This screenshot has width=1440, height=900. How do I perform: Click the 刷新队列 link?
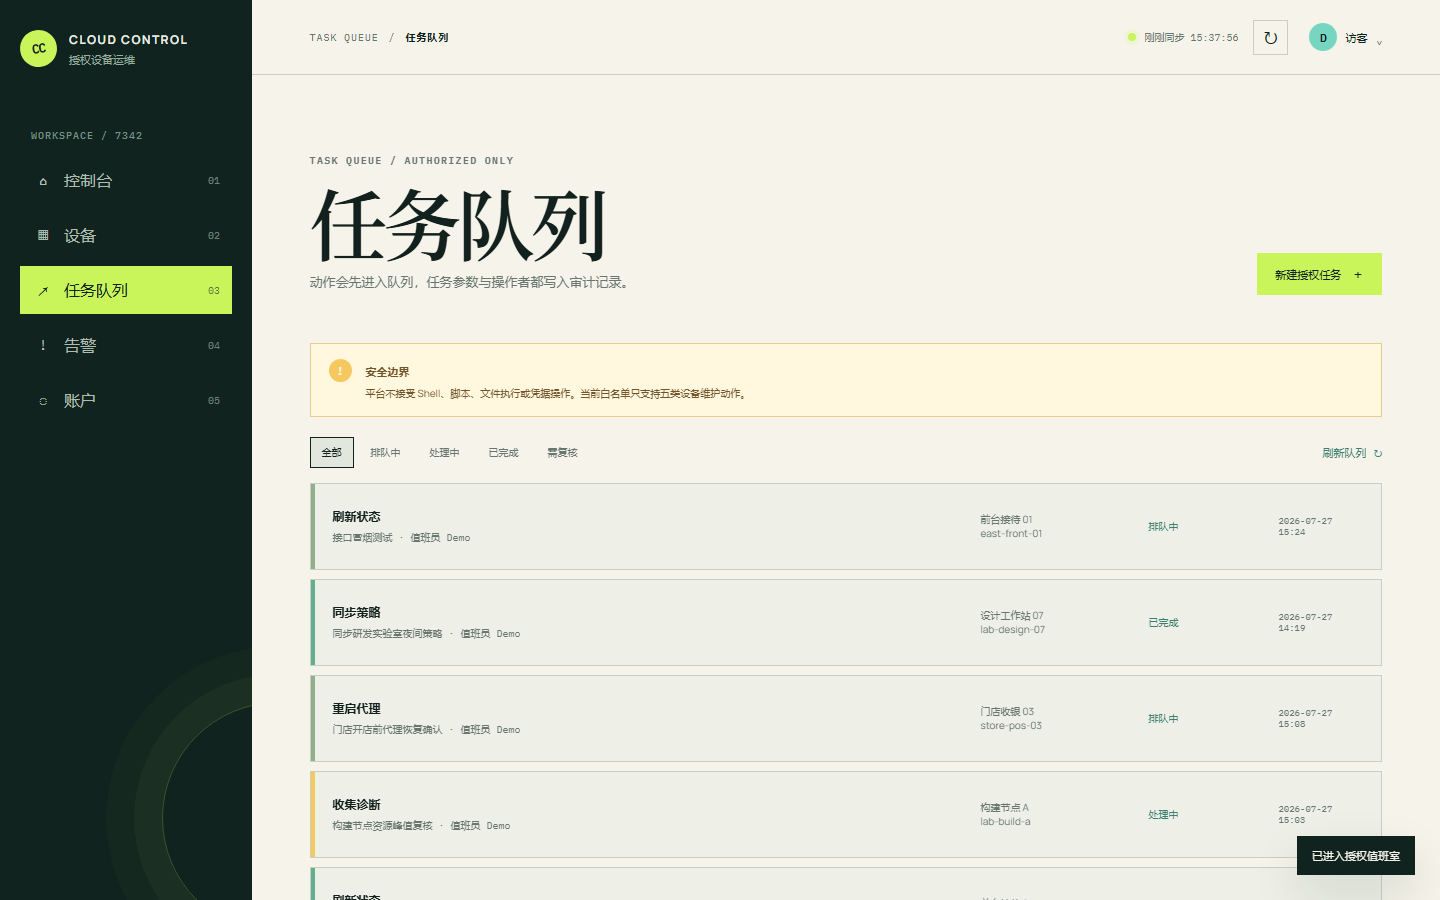(x=1352, y=453)
